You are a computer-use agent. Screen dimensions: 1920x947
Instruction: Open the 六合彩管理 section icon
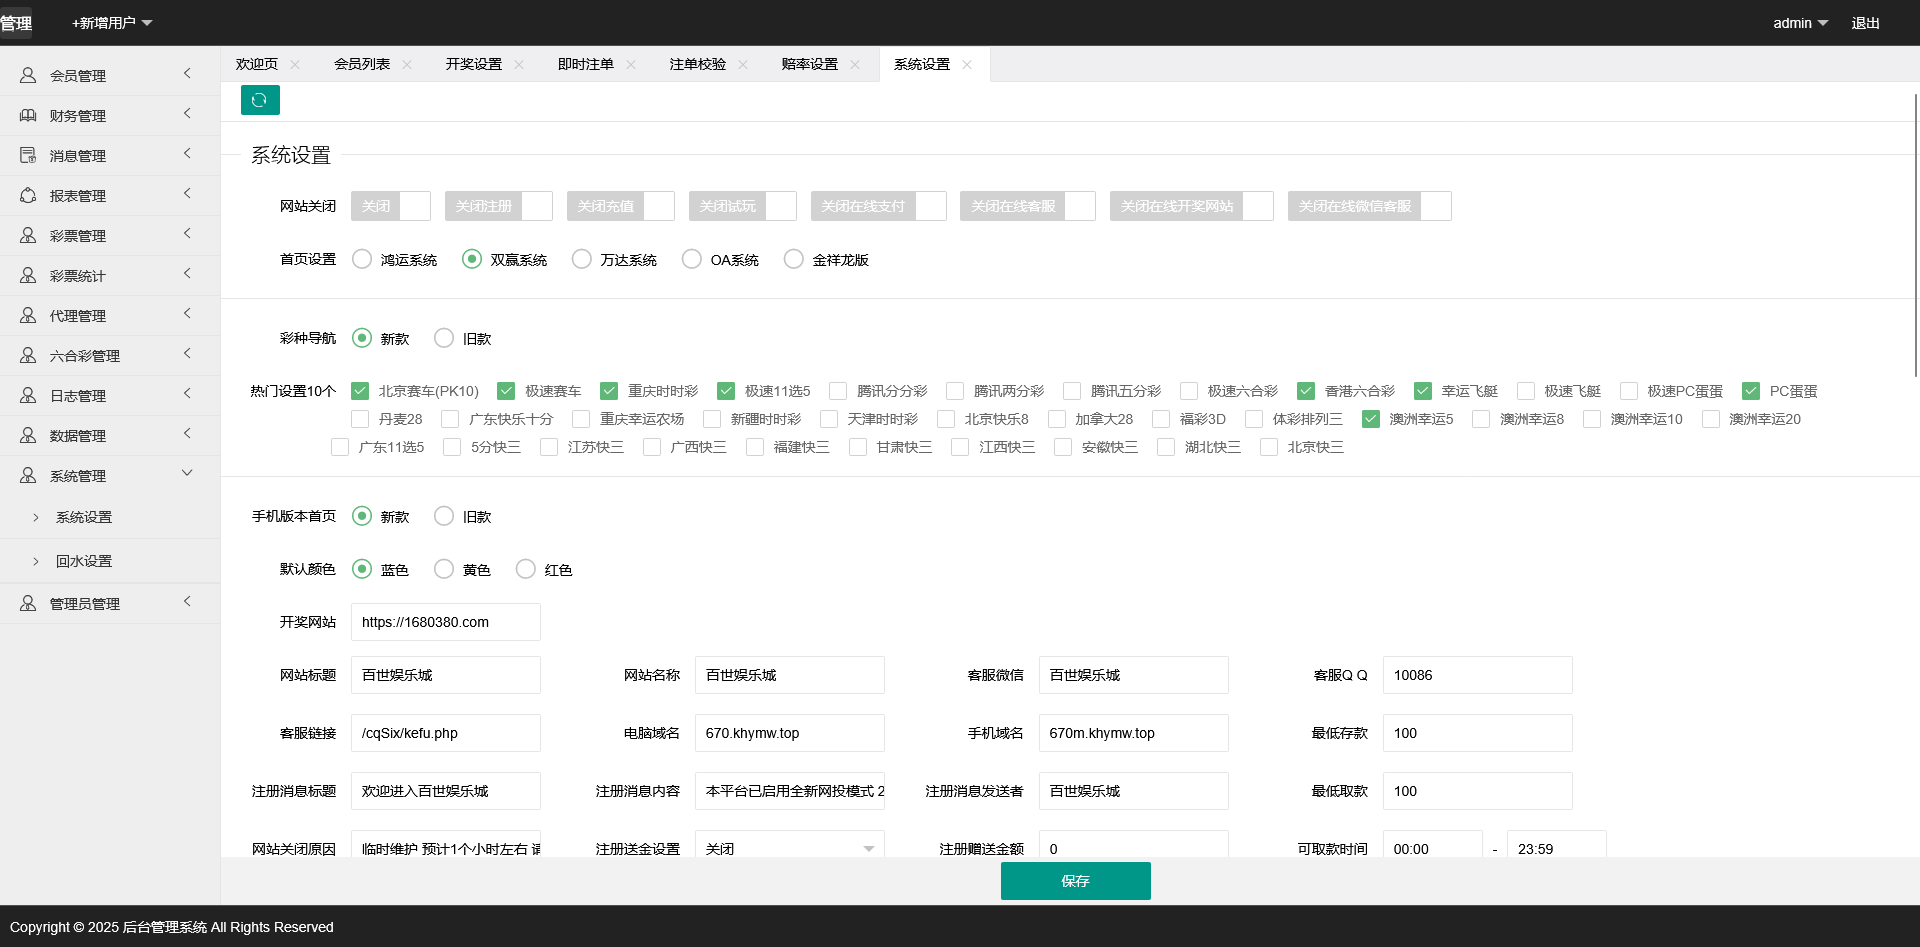[27, 354]
